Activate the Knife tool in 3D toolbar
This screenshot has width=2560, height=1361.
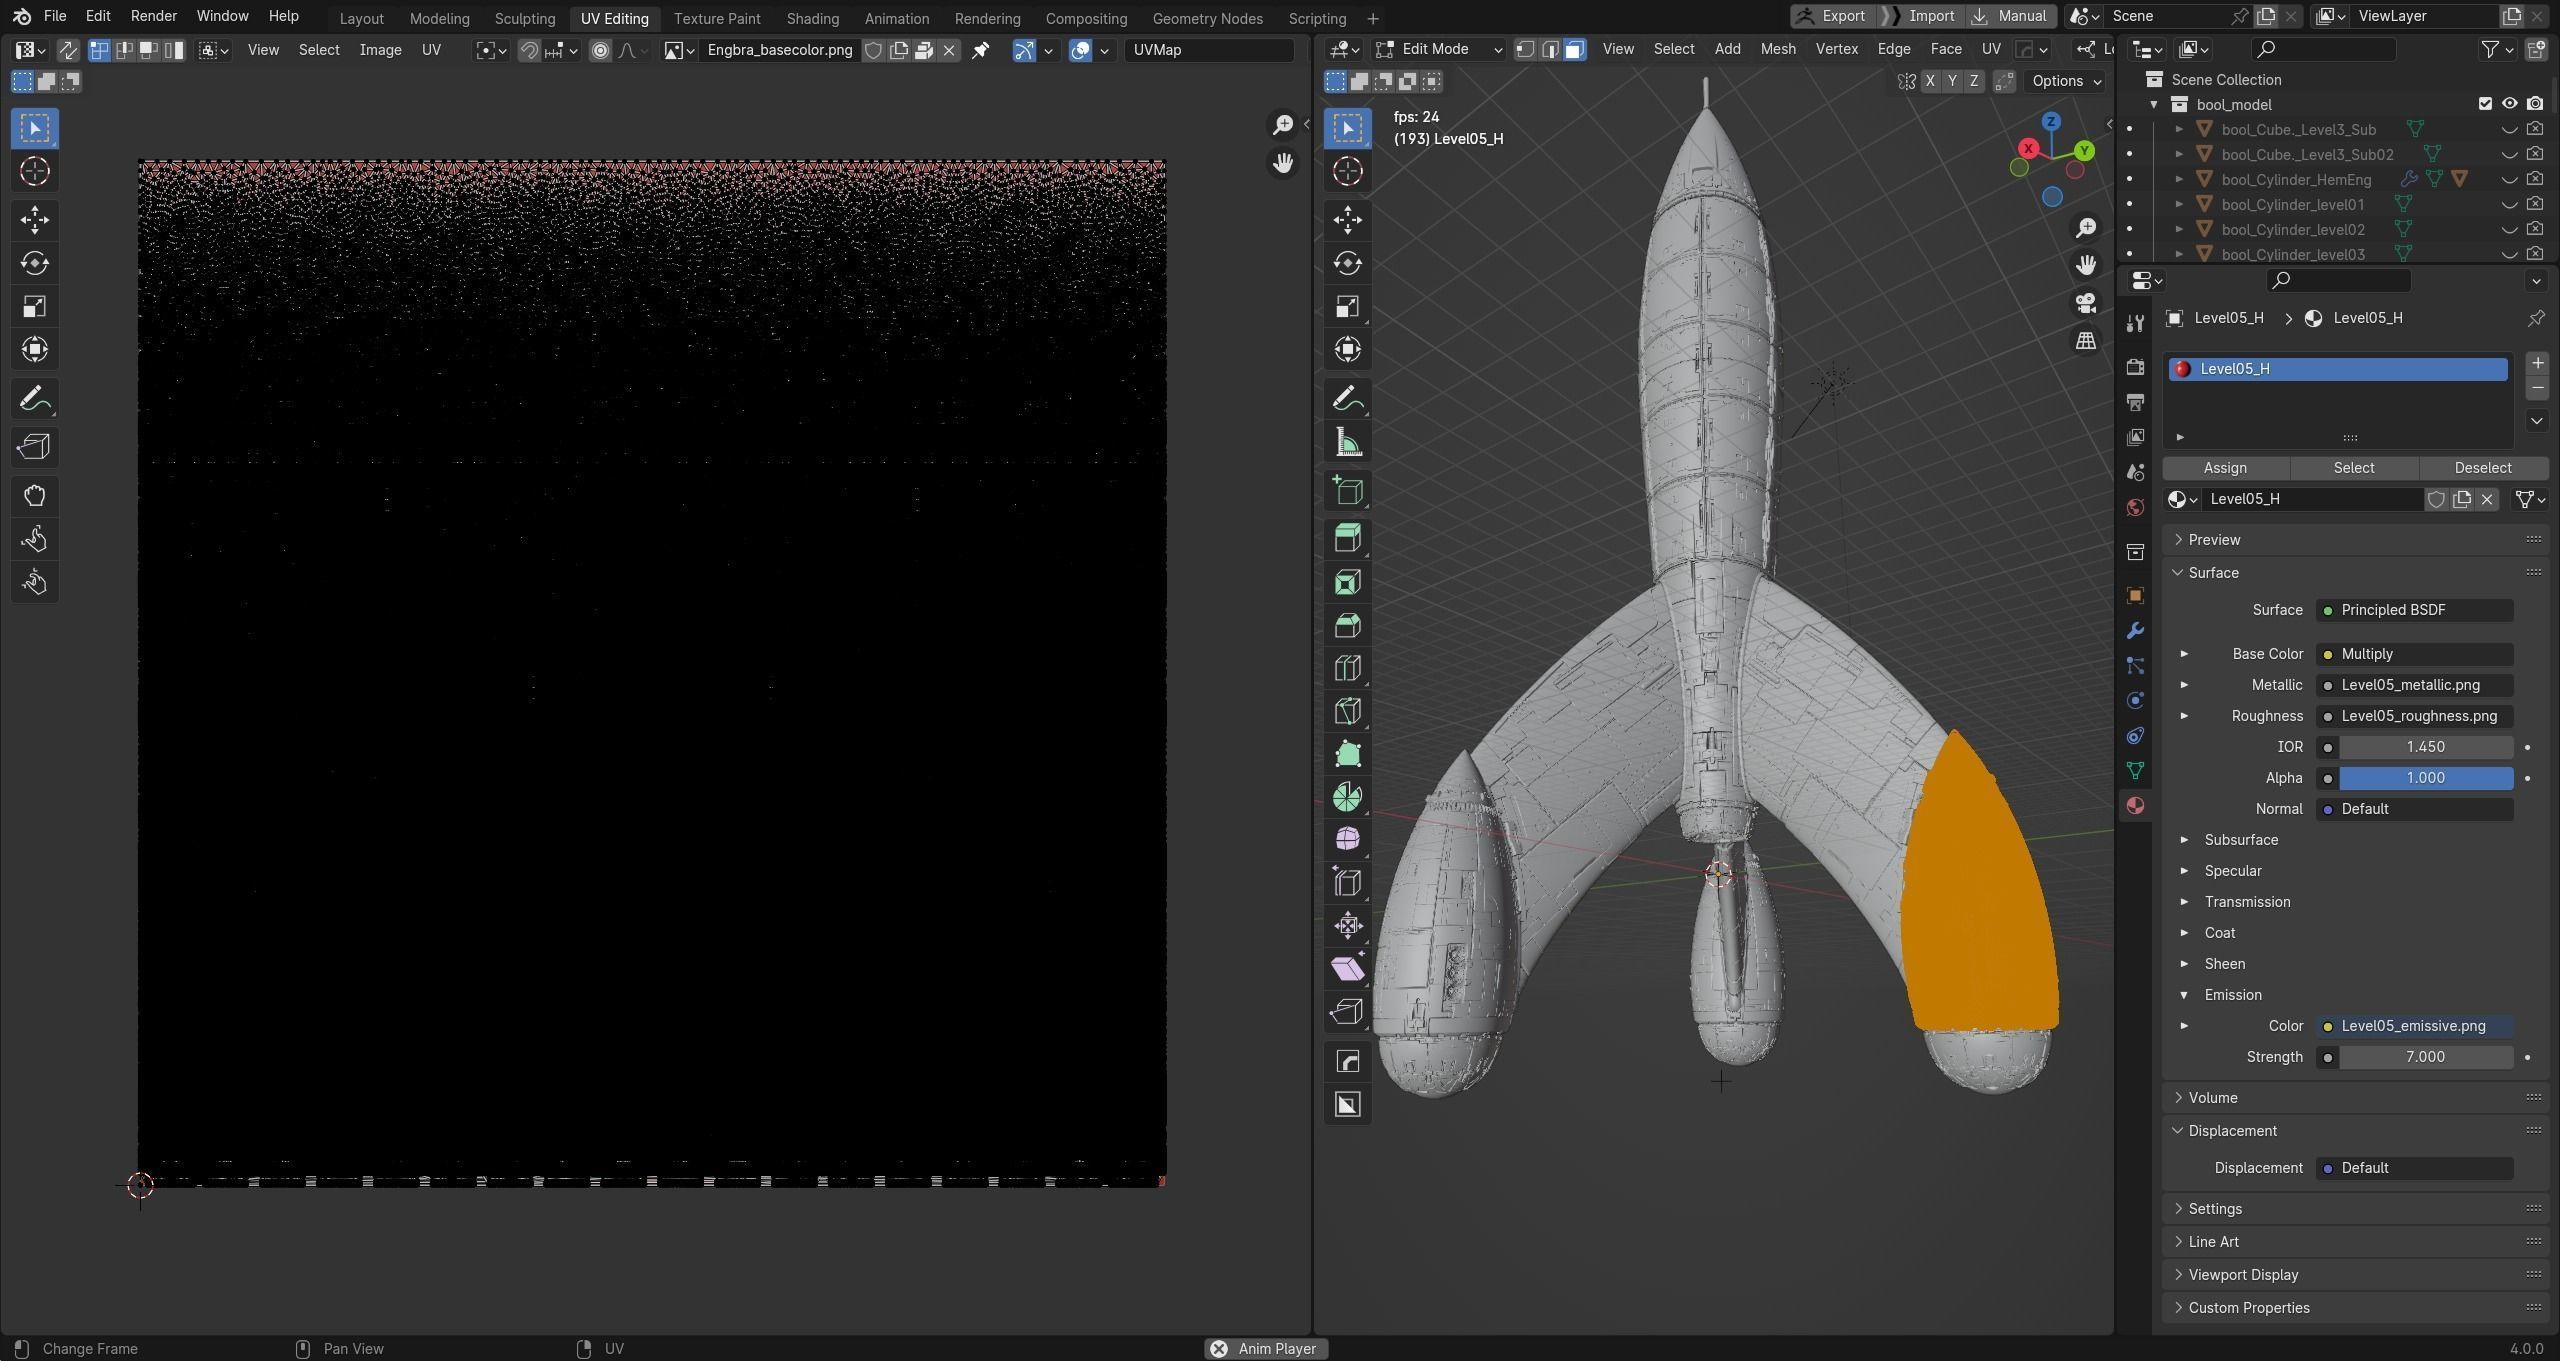(1347, 712)
